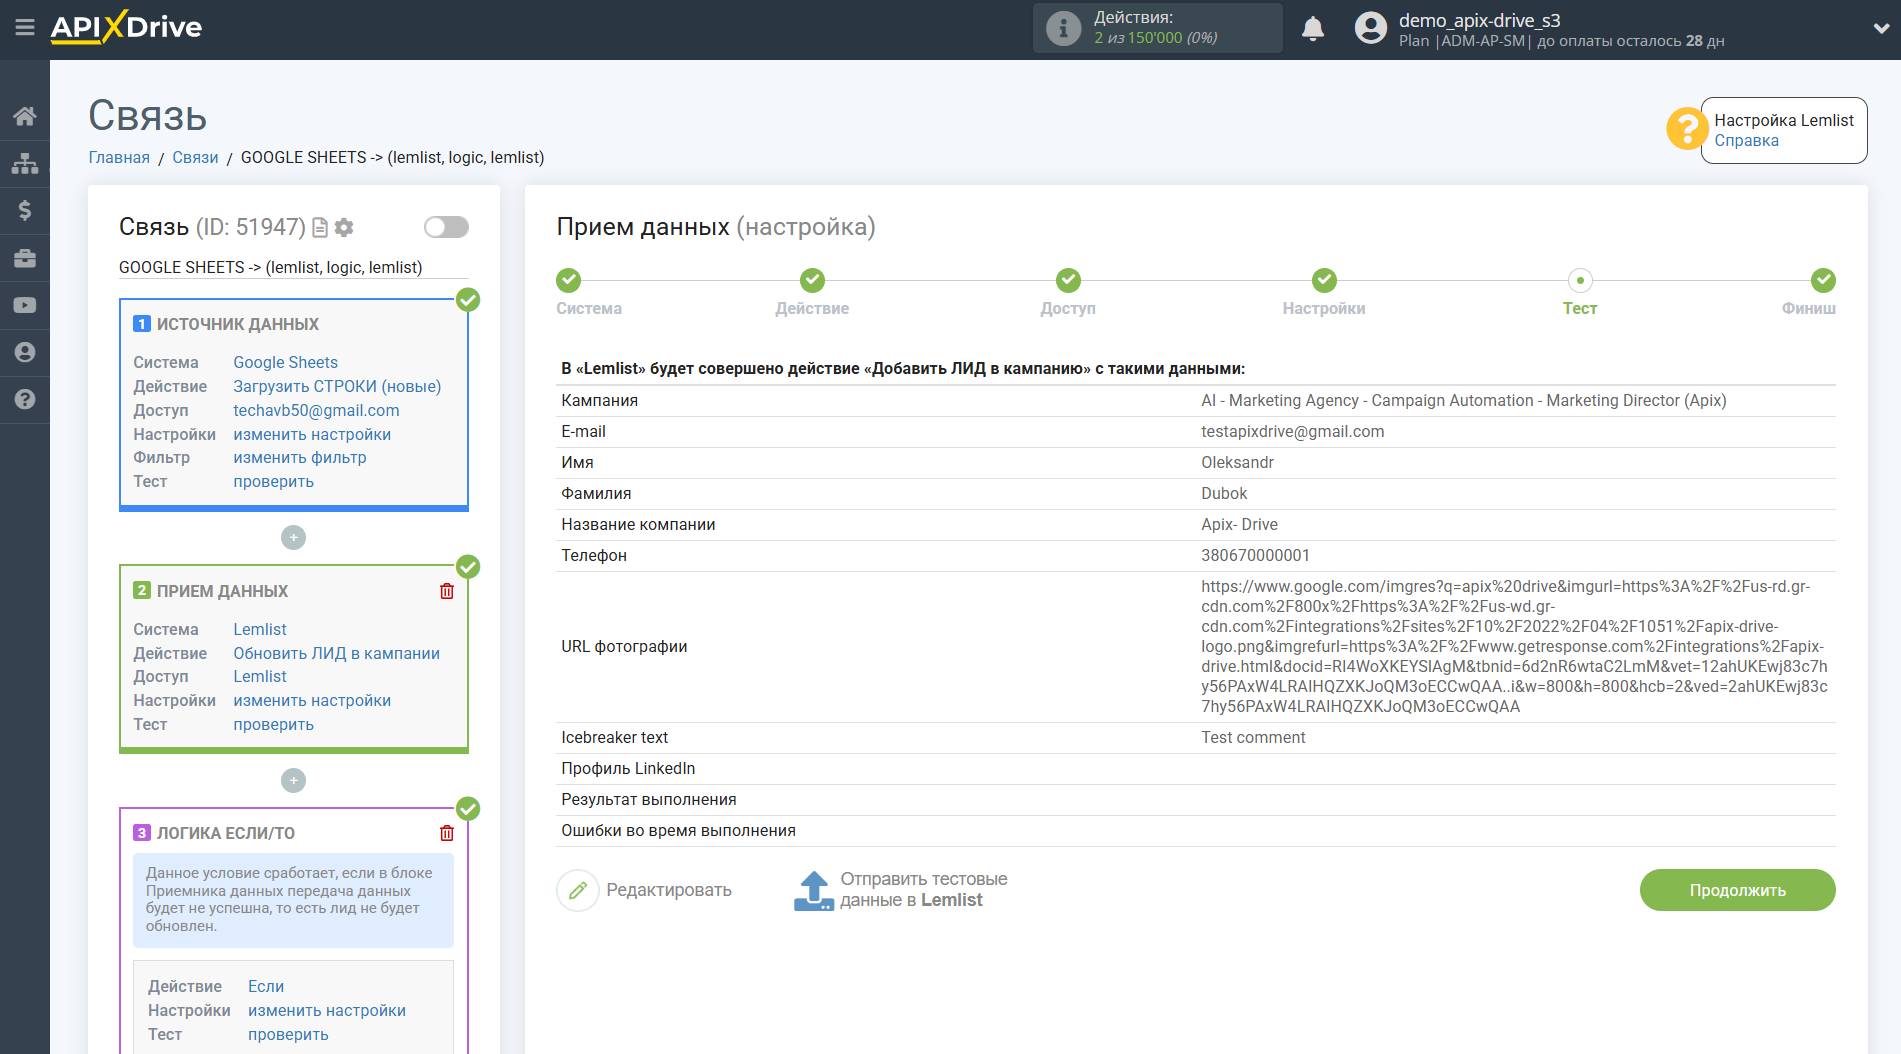Click the Продолжить button
The height and width of the screenshot is (1054, 1901).
(1738, 890)
